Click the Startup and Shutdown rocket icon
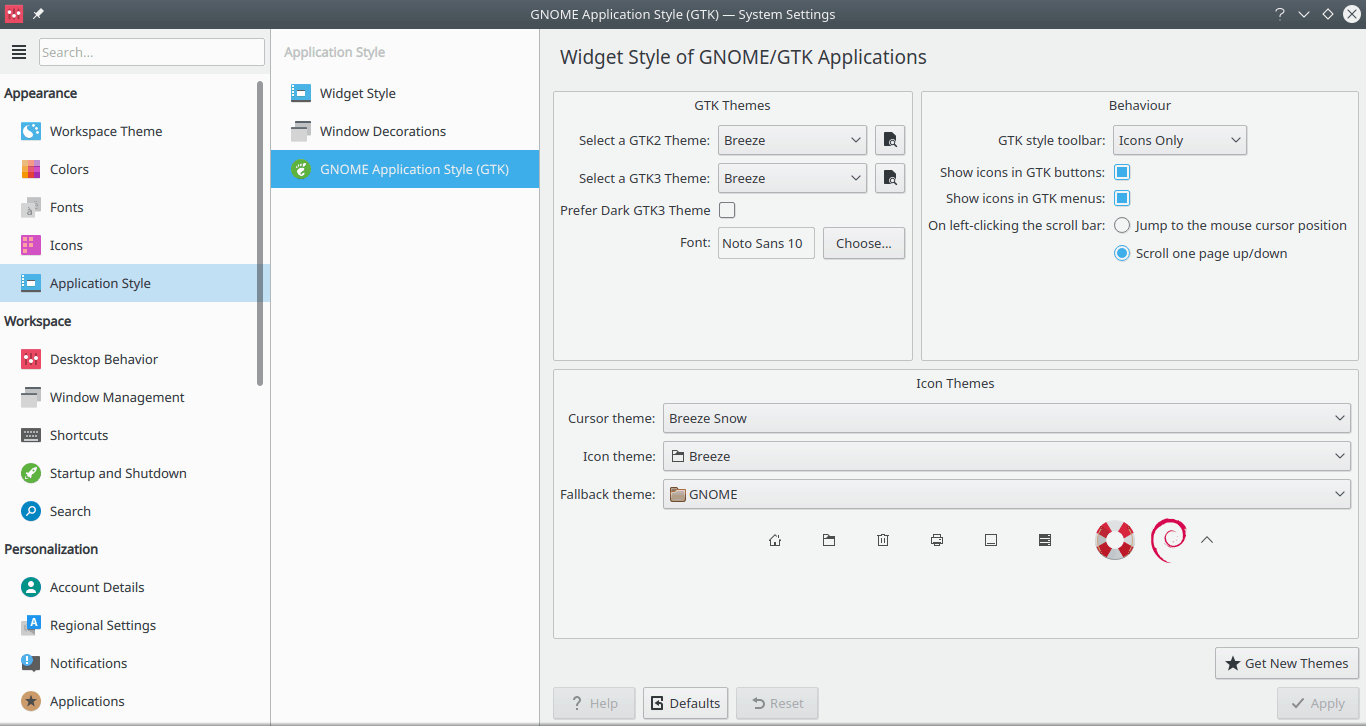The image size is (1366, 726). click(31, 473)
